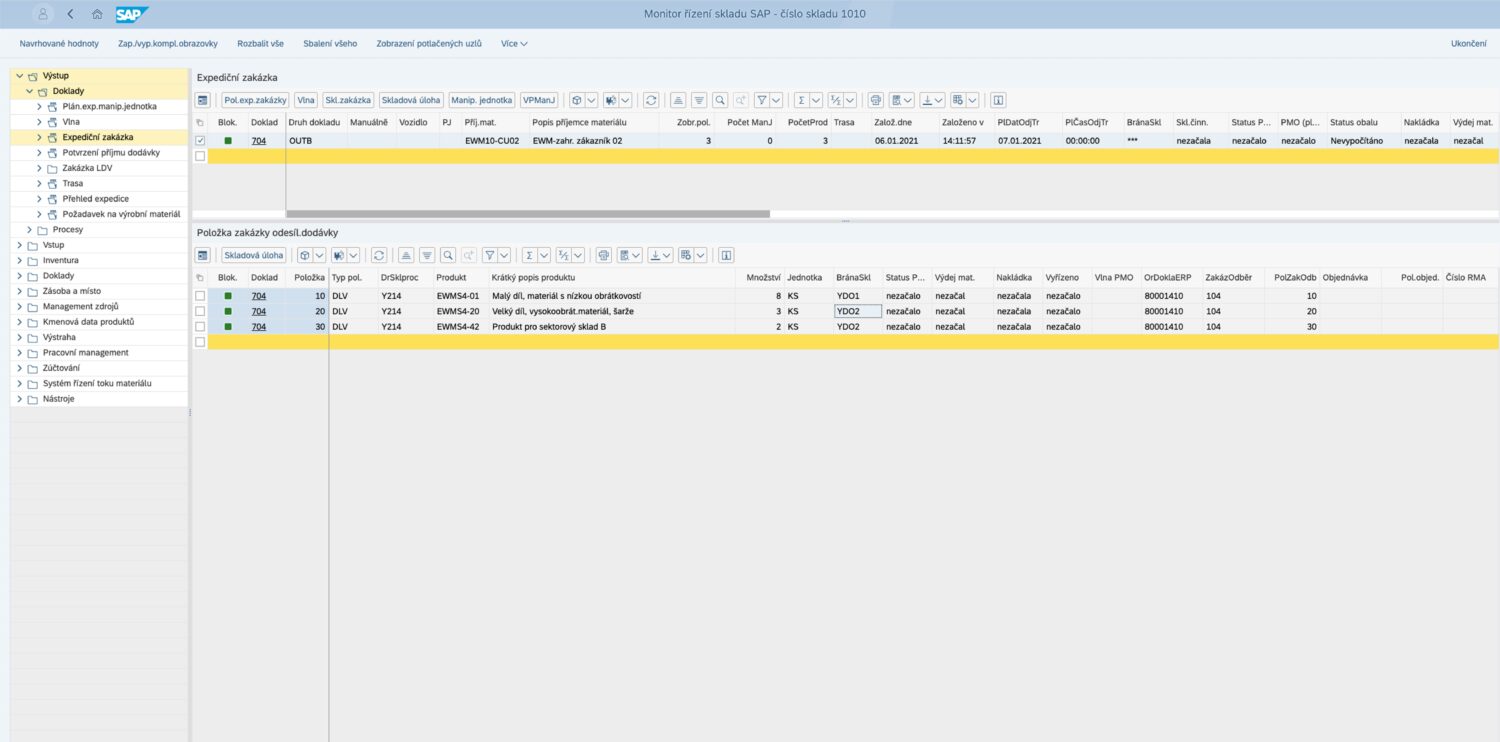Expand the Procesy tree node
The width and height of the screenshot is (1500, 742).
[30, 230]
